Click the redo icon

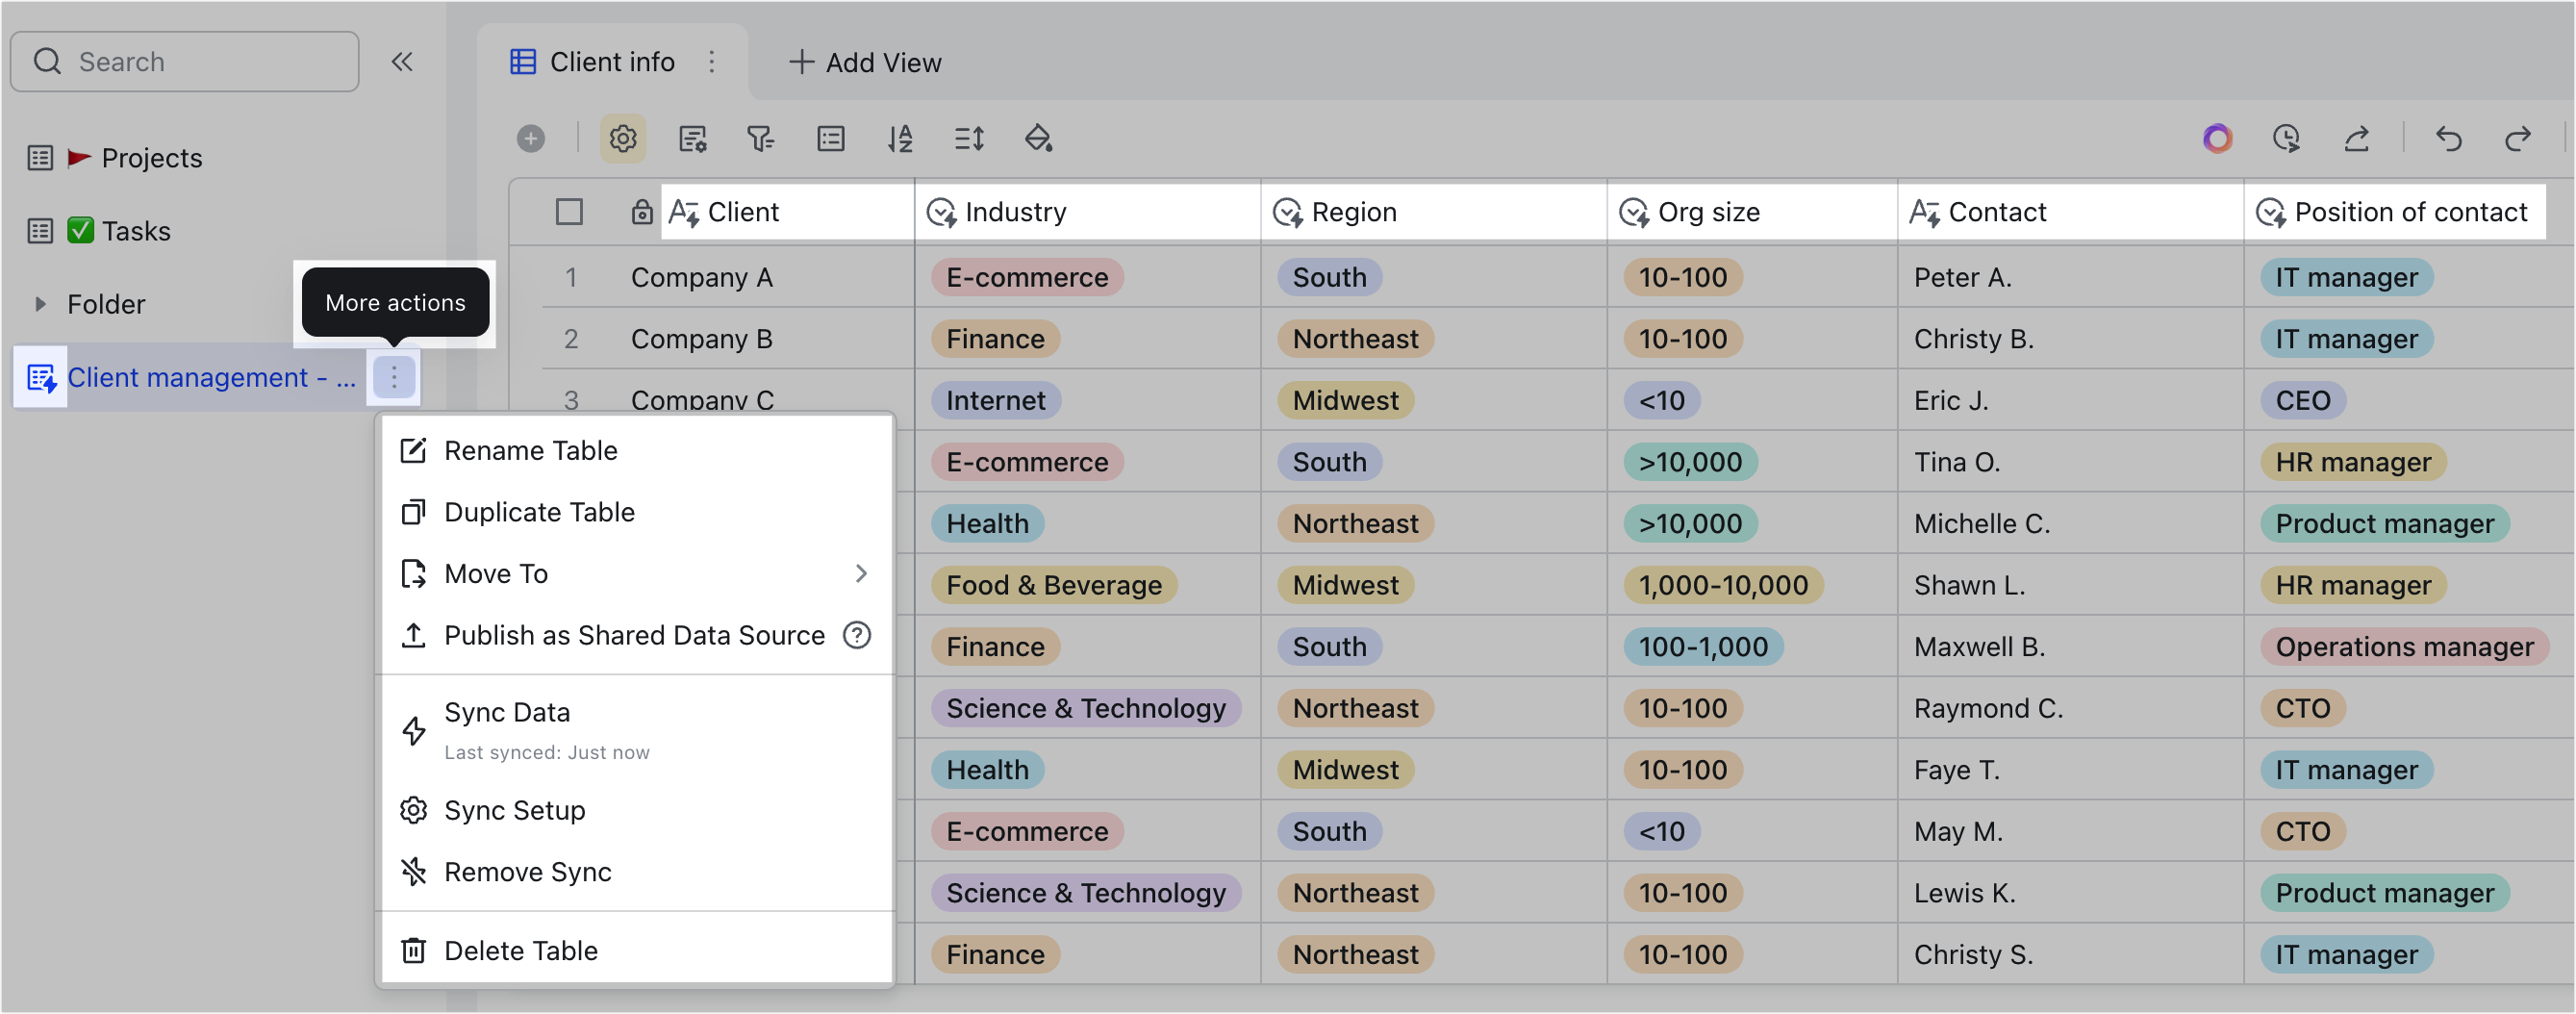click(x=2519, y=139)
